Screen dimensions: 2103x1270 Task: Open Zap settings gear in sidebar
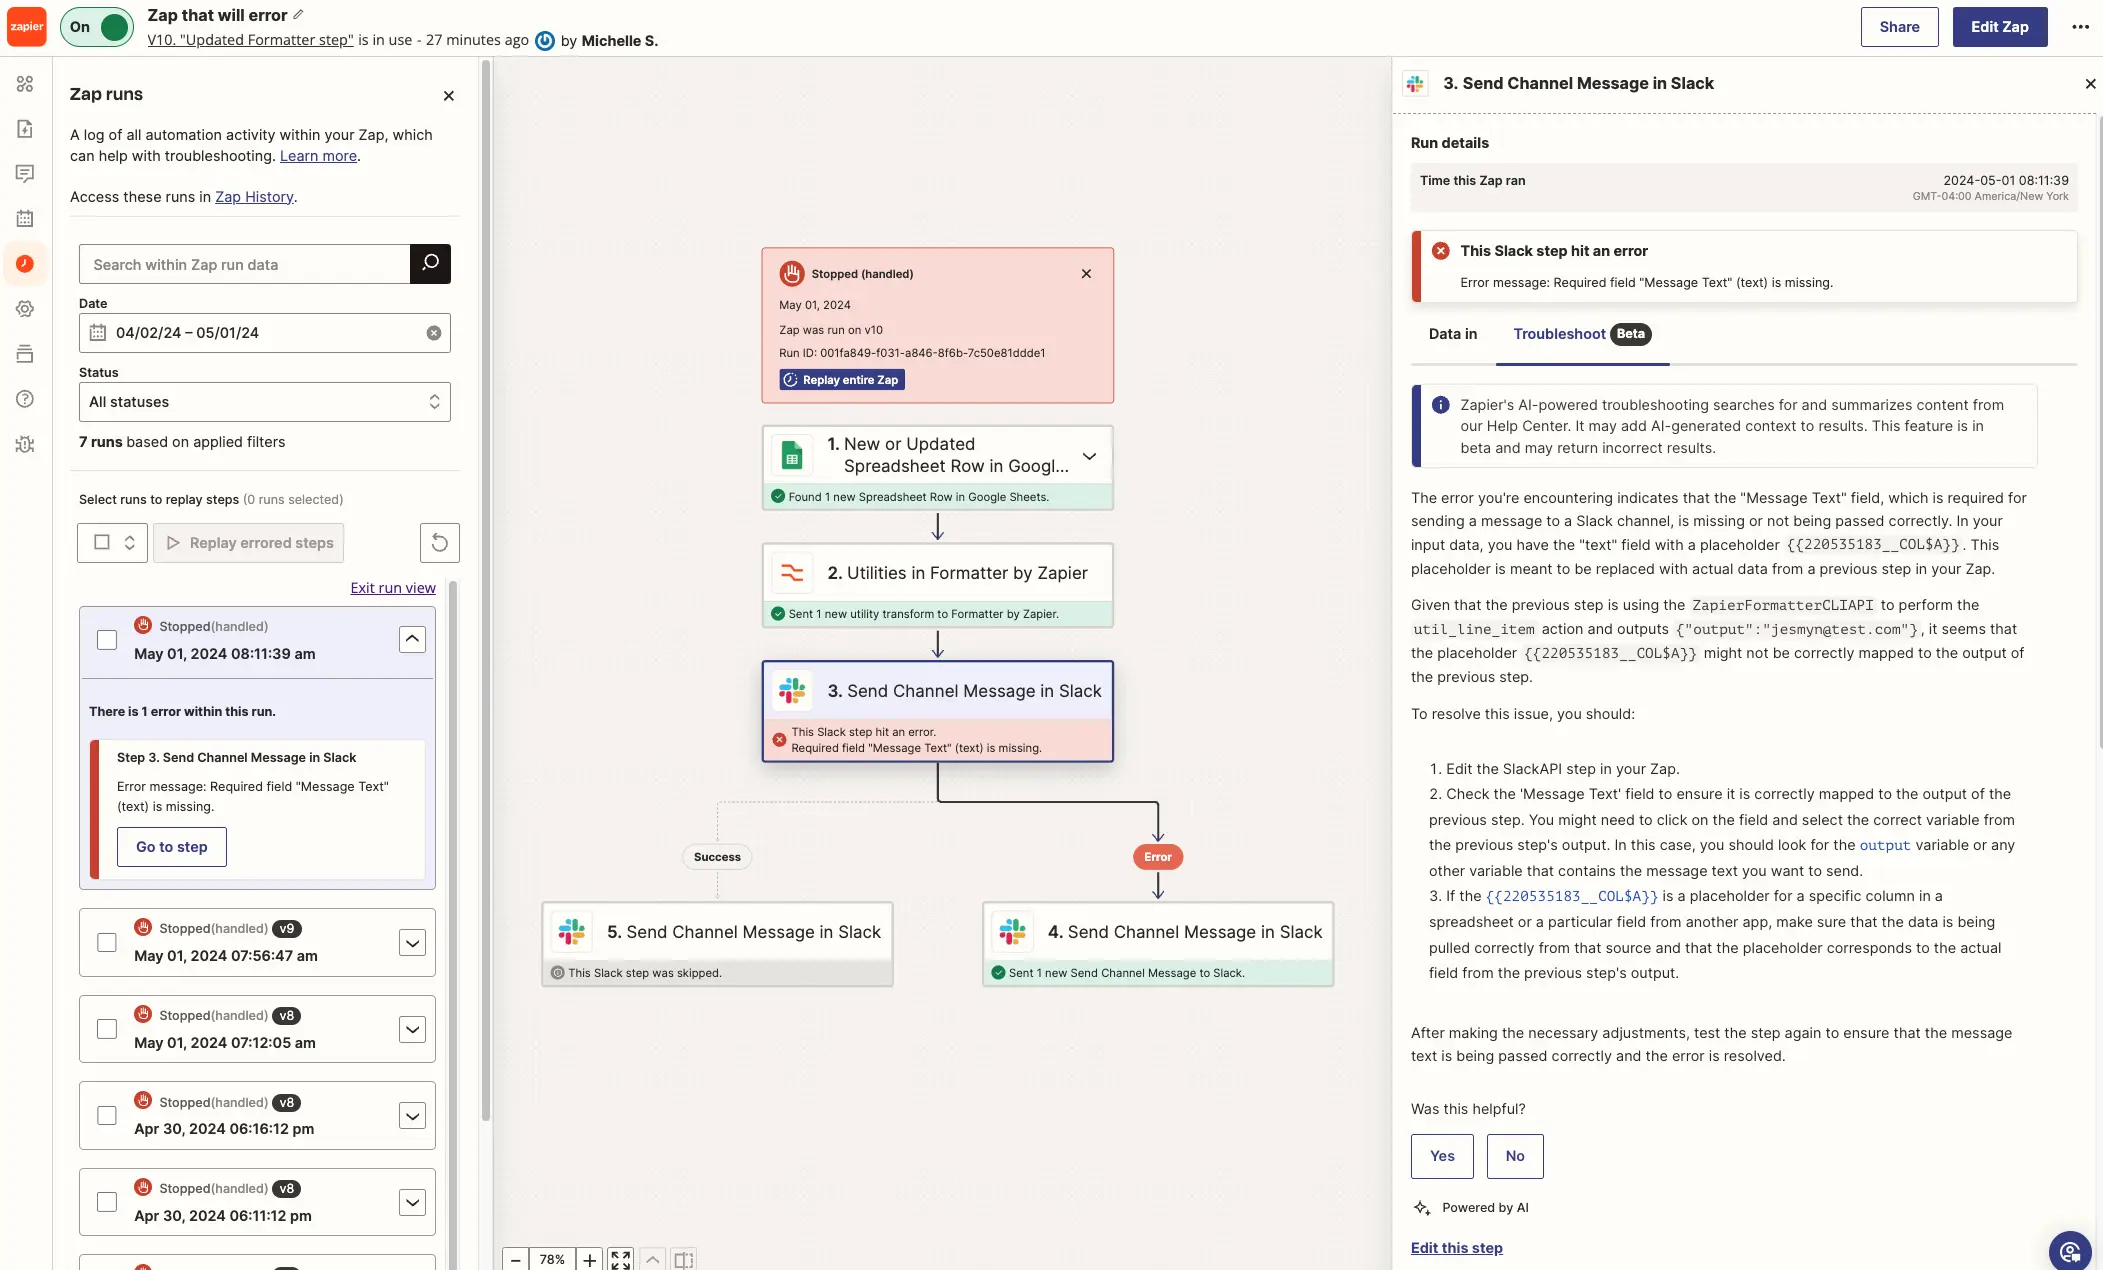coord(25,308)
